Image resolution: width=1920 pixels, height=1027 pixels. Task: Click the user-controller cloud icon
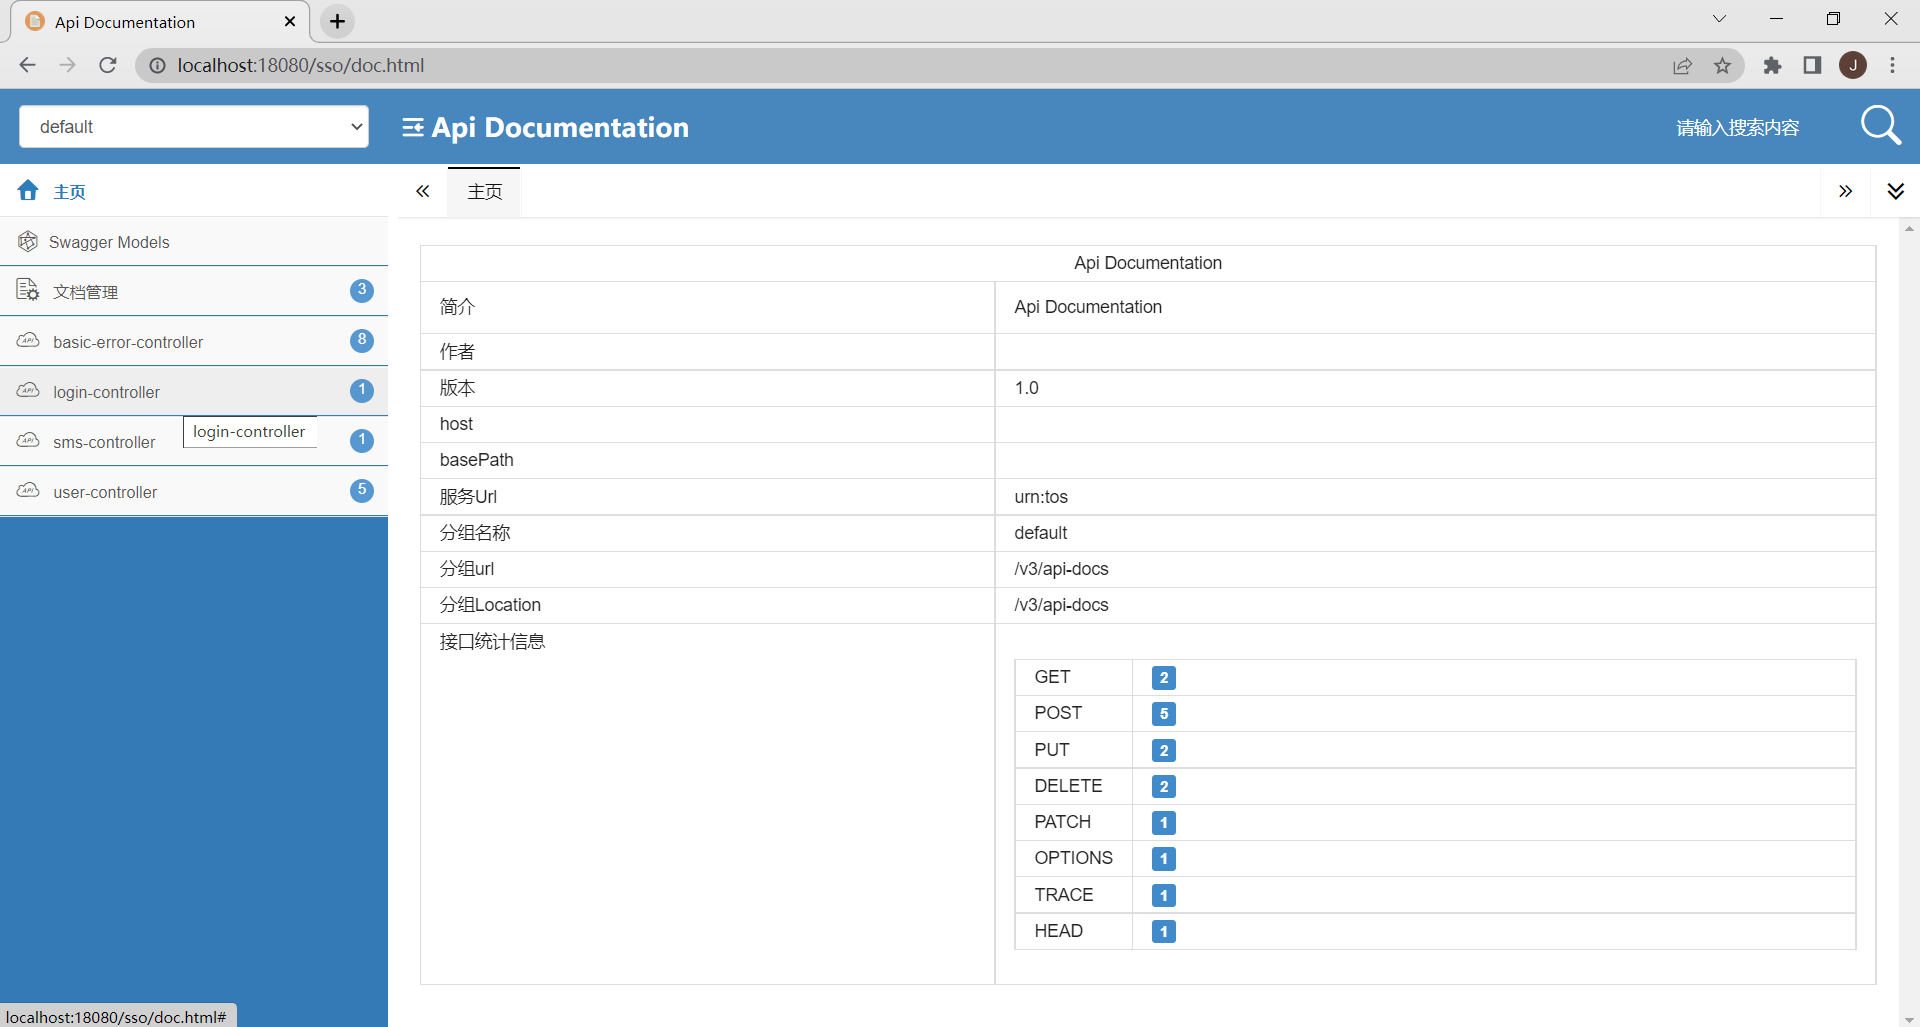(28, 490)
